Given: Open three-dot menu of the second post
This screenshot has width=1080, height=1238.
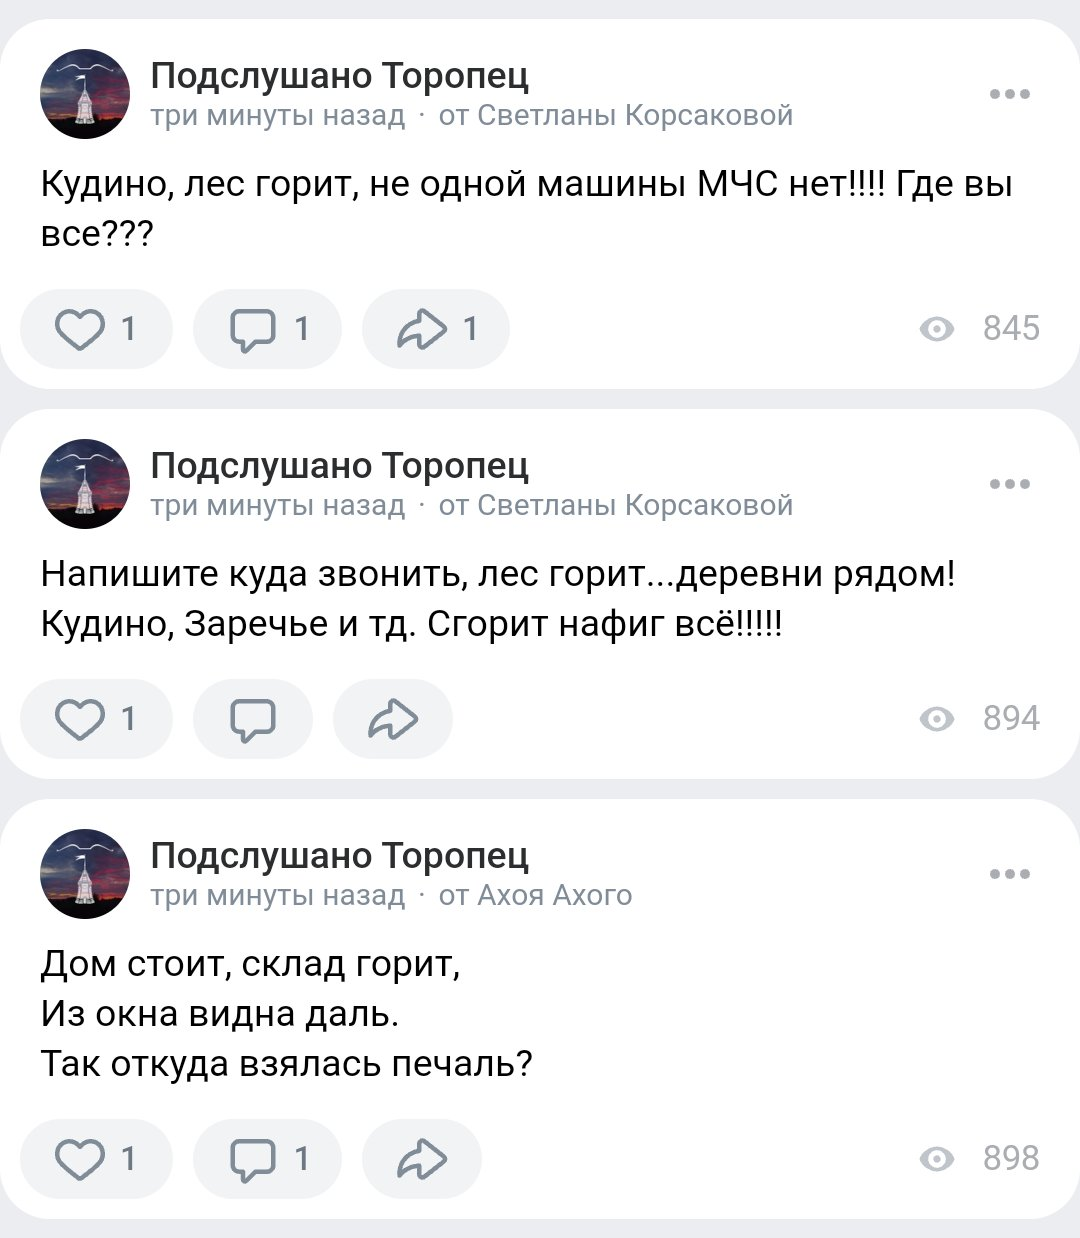Looking at the screenshot, I should point(1009,485).
